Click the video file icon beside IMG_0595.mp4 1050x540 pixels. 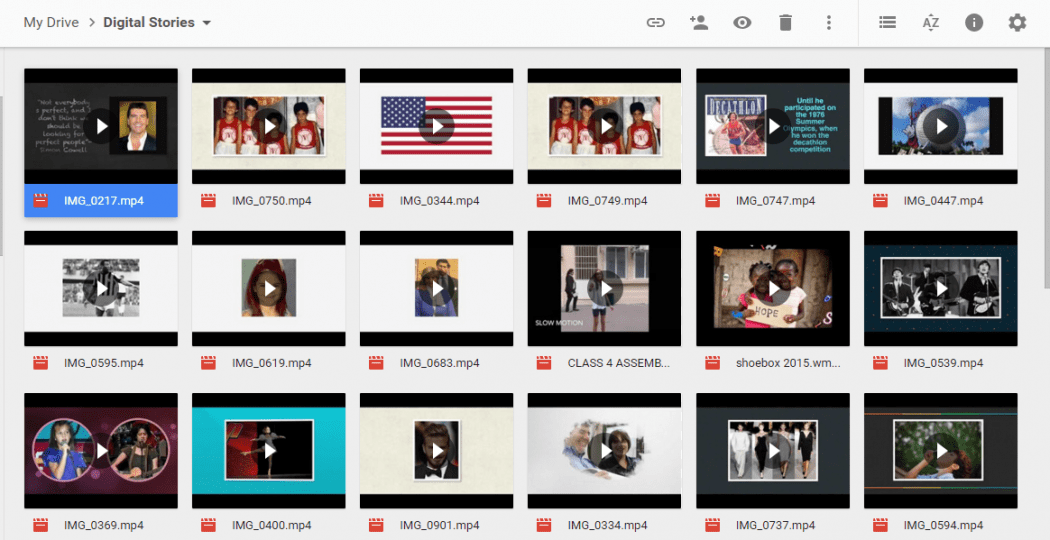[41, 363]
